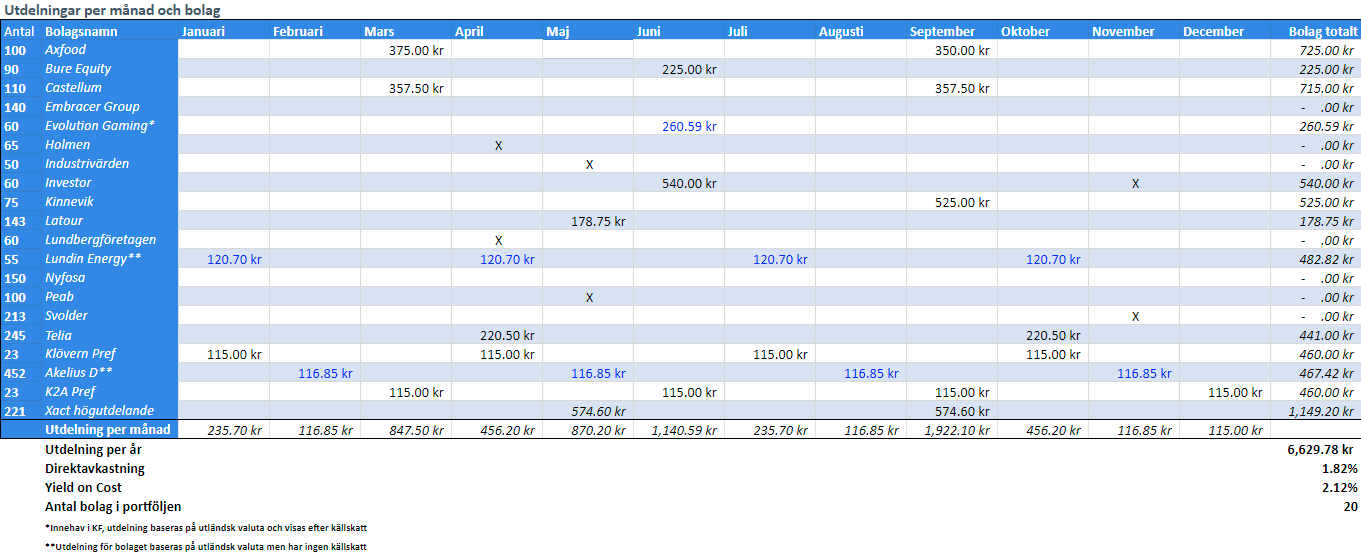Screen dimensions: 1361x556
Task: Select the X mark in Svolder row
Action: (1134, 316)
